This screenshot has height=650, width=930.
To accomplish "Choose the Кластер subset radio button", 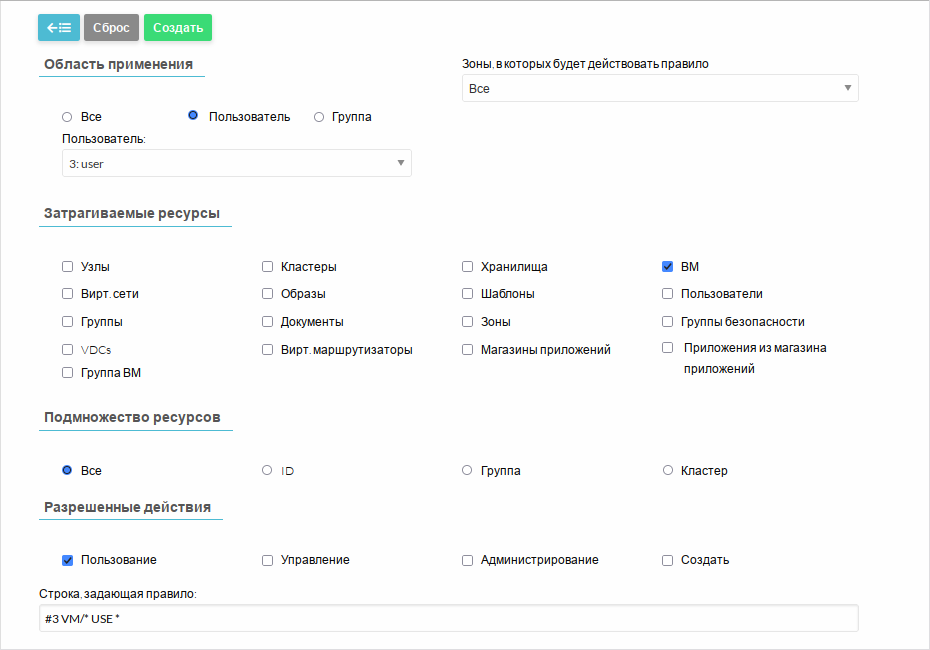I will tap(668, 470).
